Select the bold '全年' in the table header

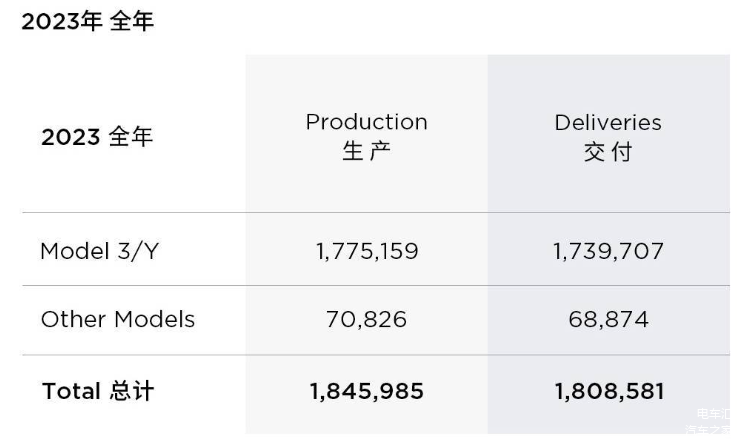click(x=130, y=138)
